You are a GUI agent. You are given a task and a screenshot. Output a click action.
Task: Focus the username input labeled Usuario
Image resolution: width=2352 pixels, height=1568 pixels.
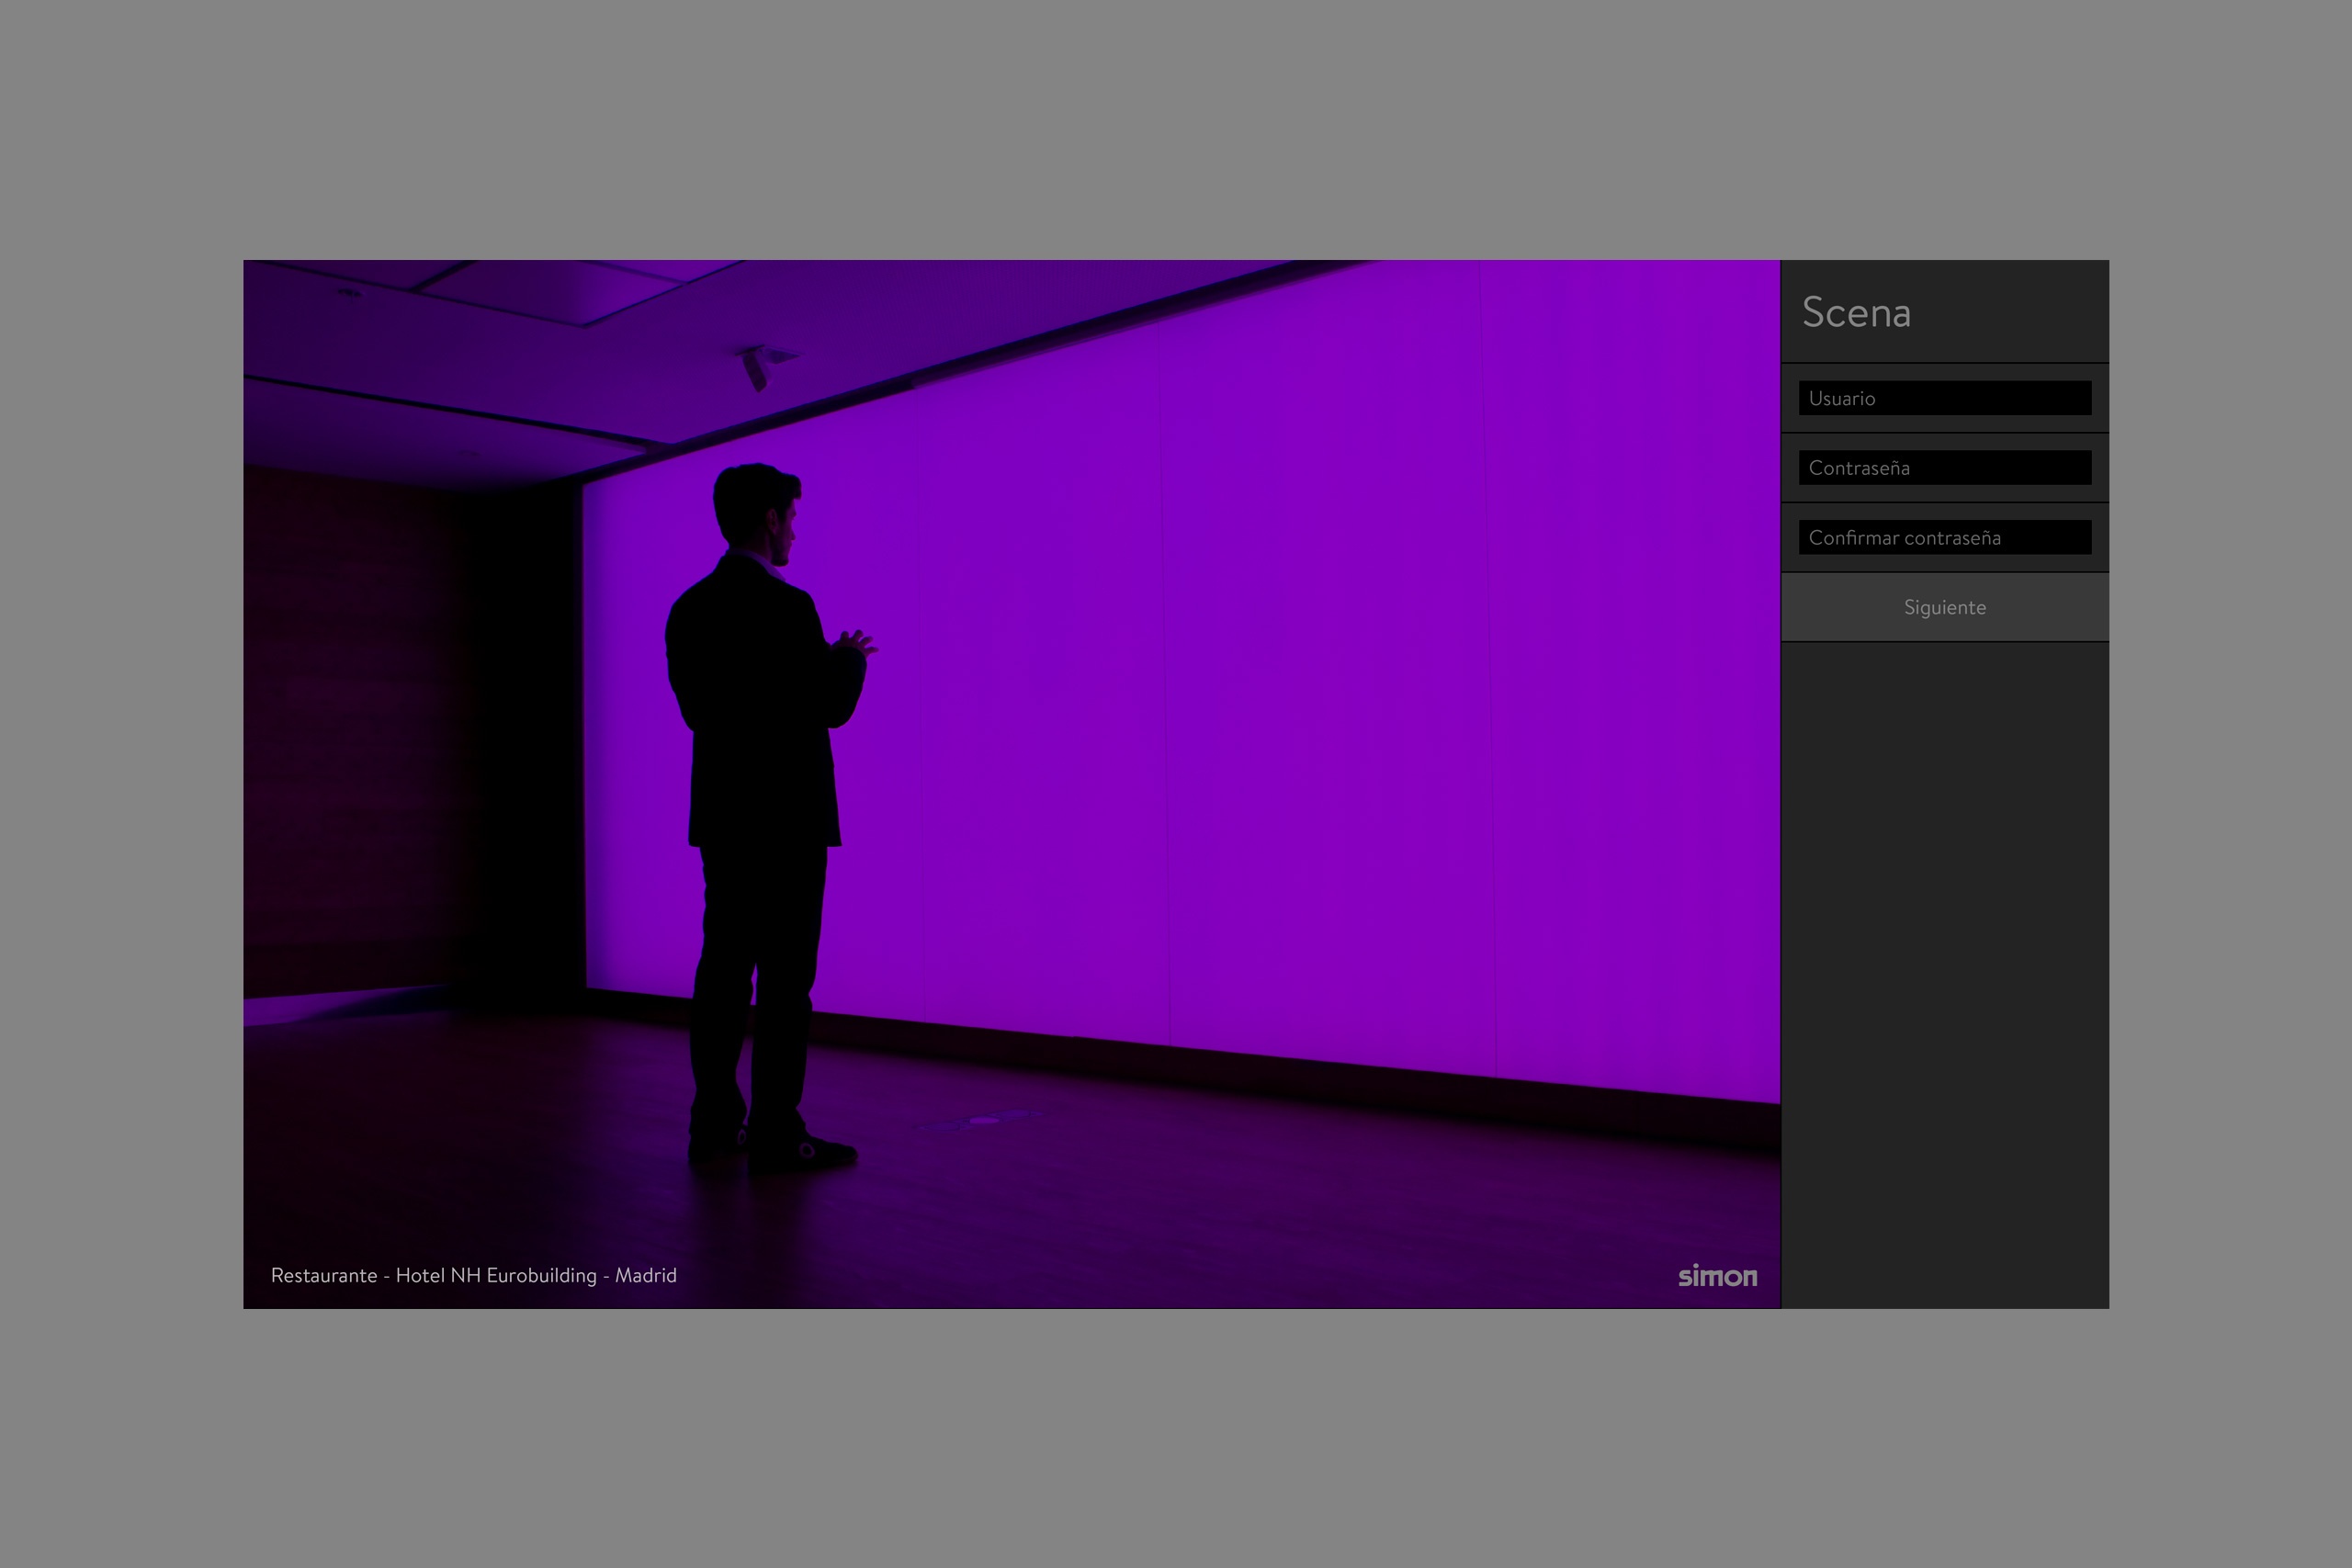(1943, 398)
